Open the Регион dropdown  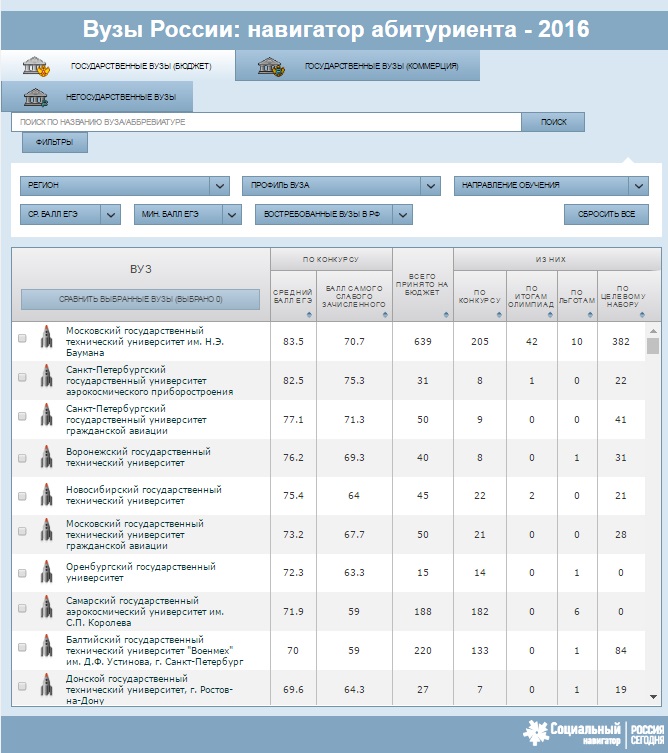pos(125,186)
